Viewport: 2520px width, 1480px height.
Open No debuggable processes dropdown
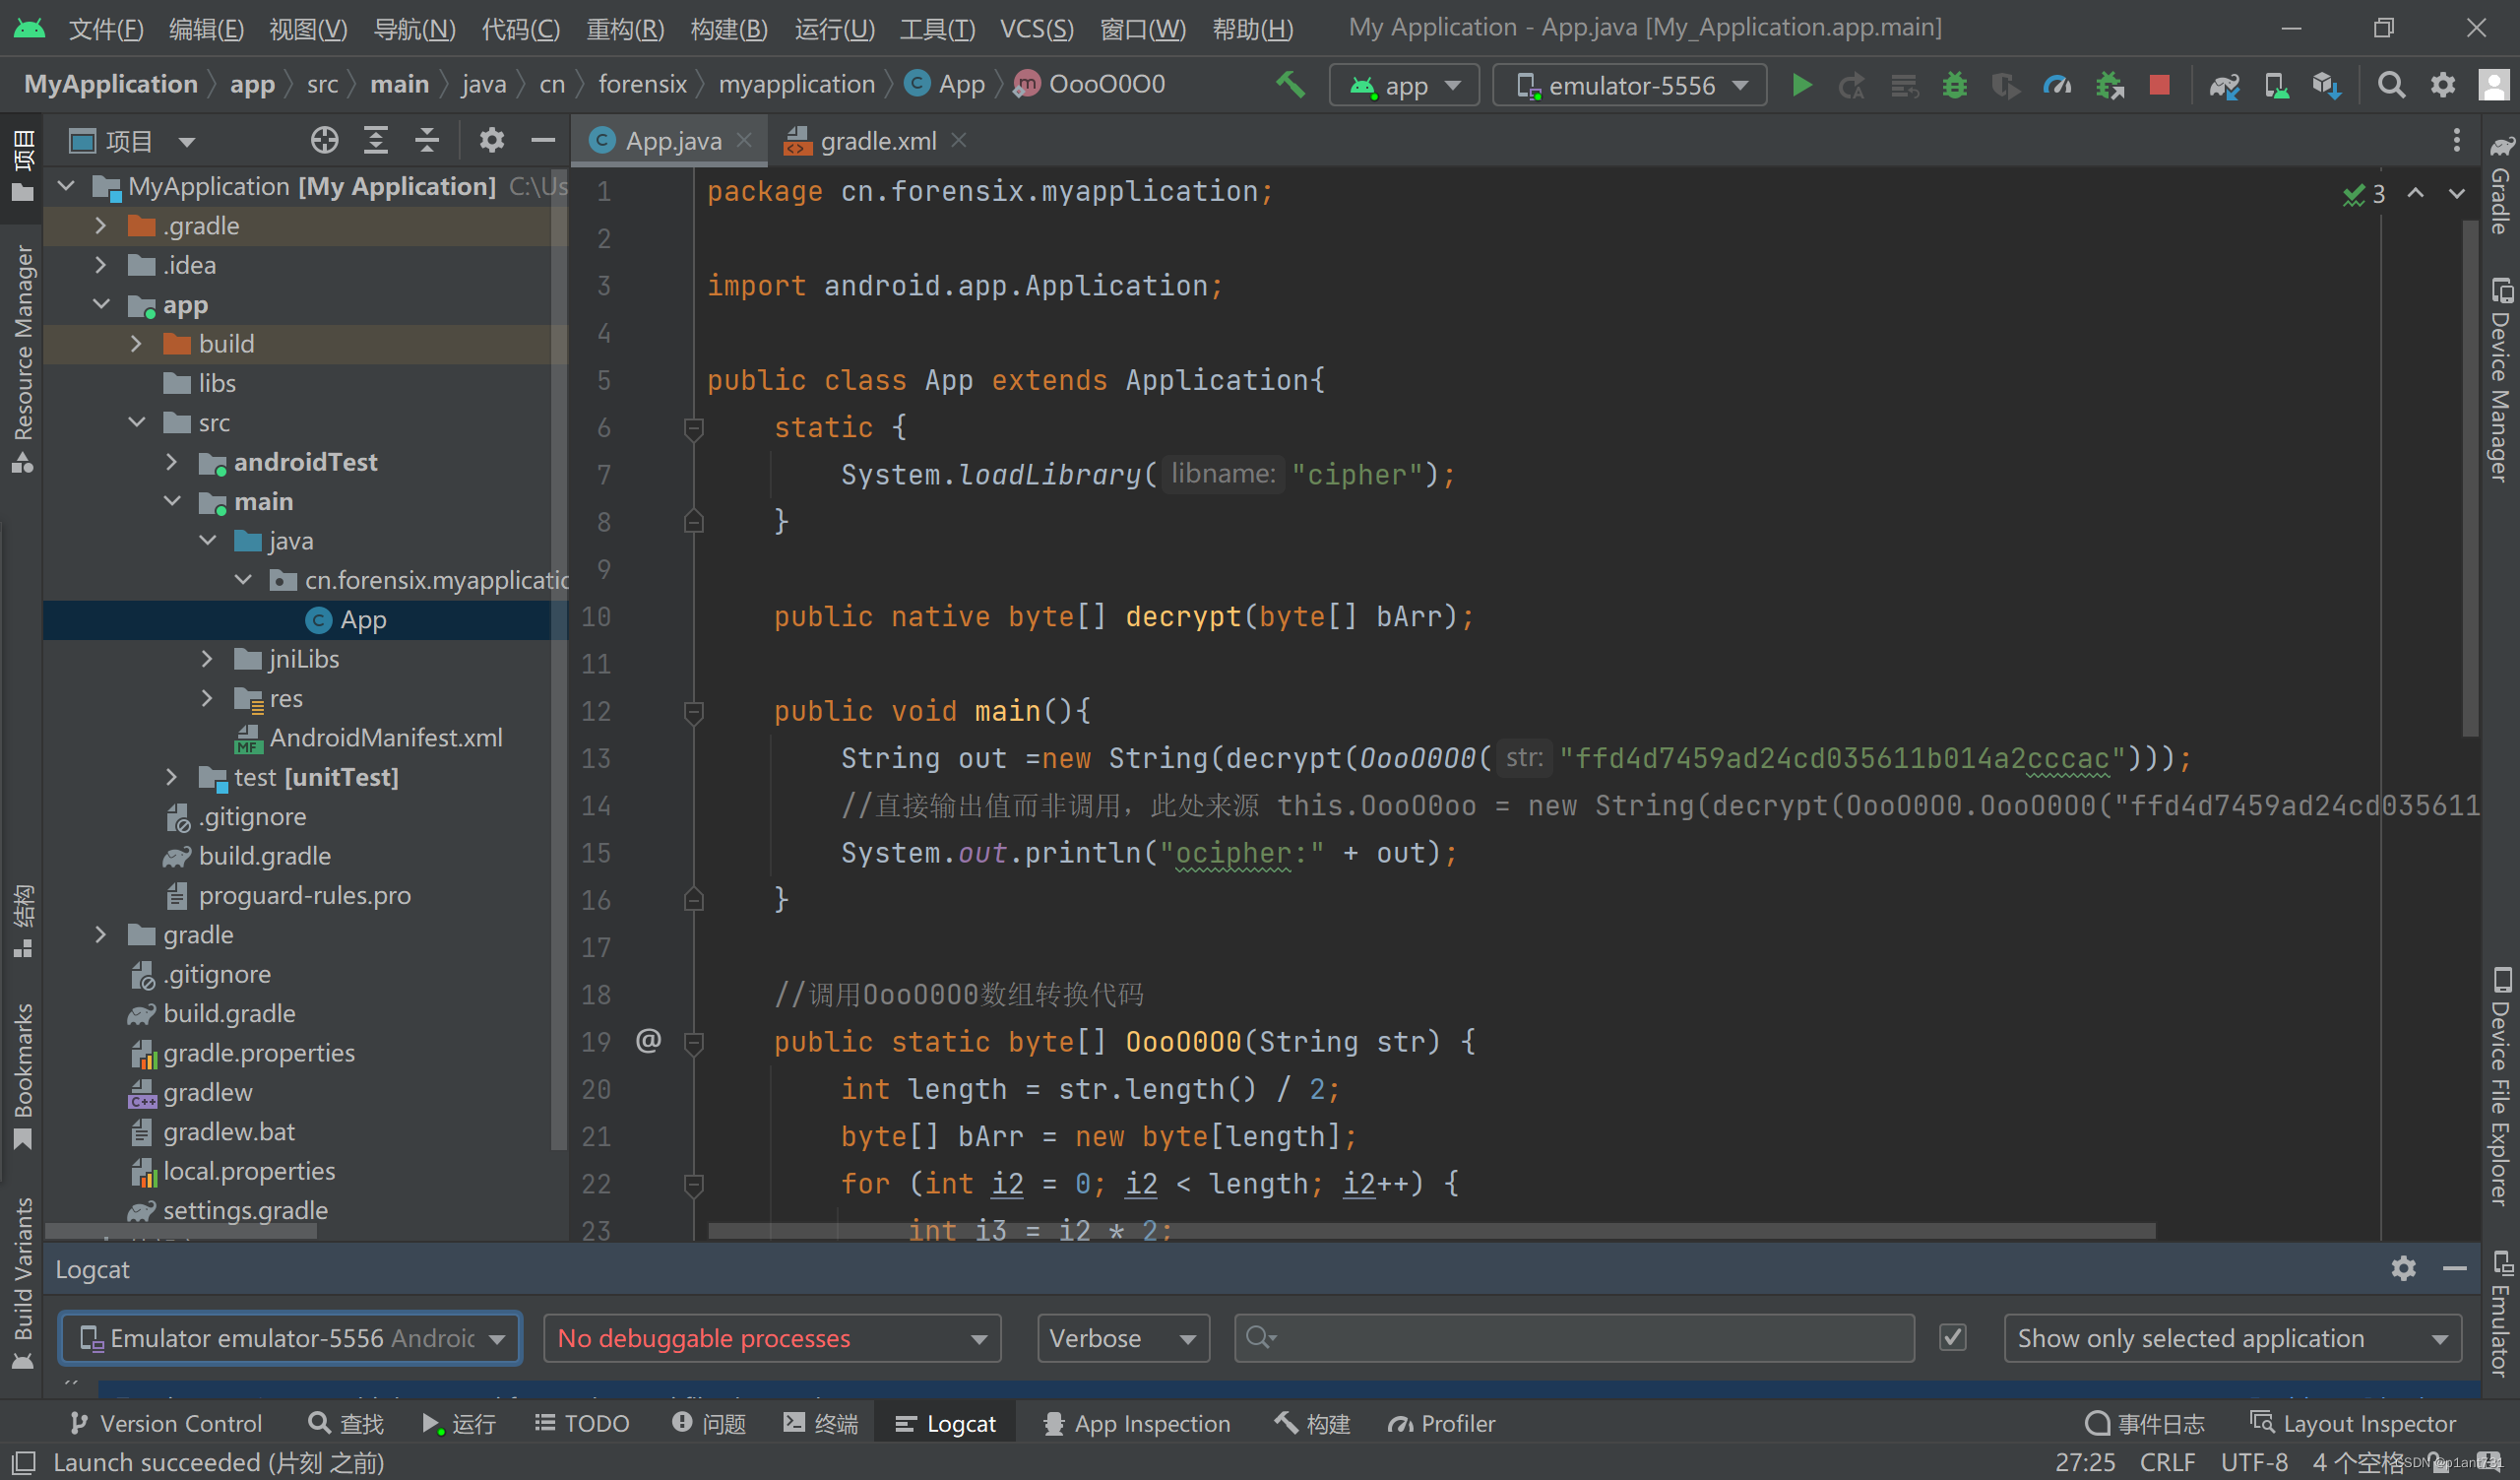click(772, 1338)
